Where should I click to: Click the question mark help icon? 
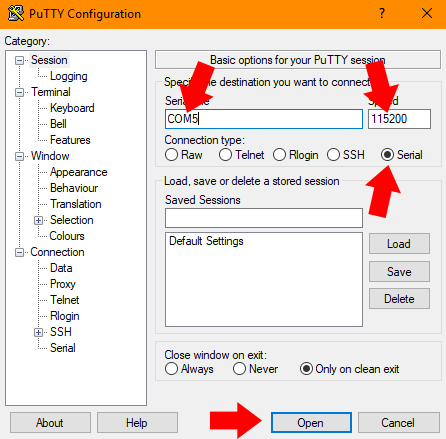coord(382,14)
